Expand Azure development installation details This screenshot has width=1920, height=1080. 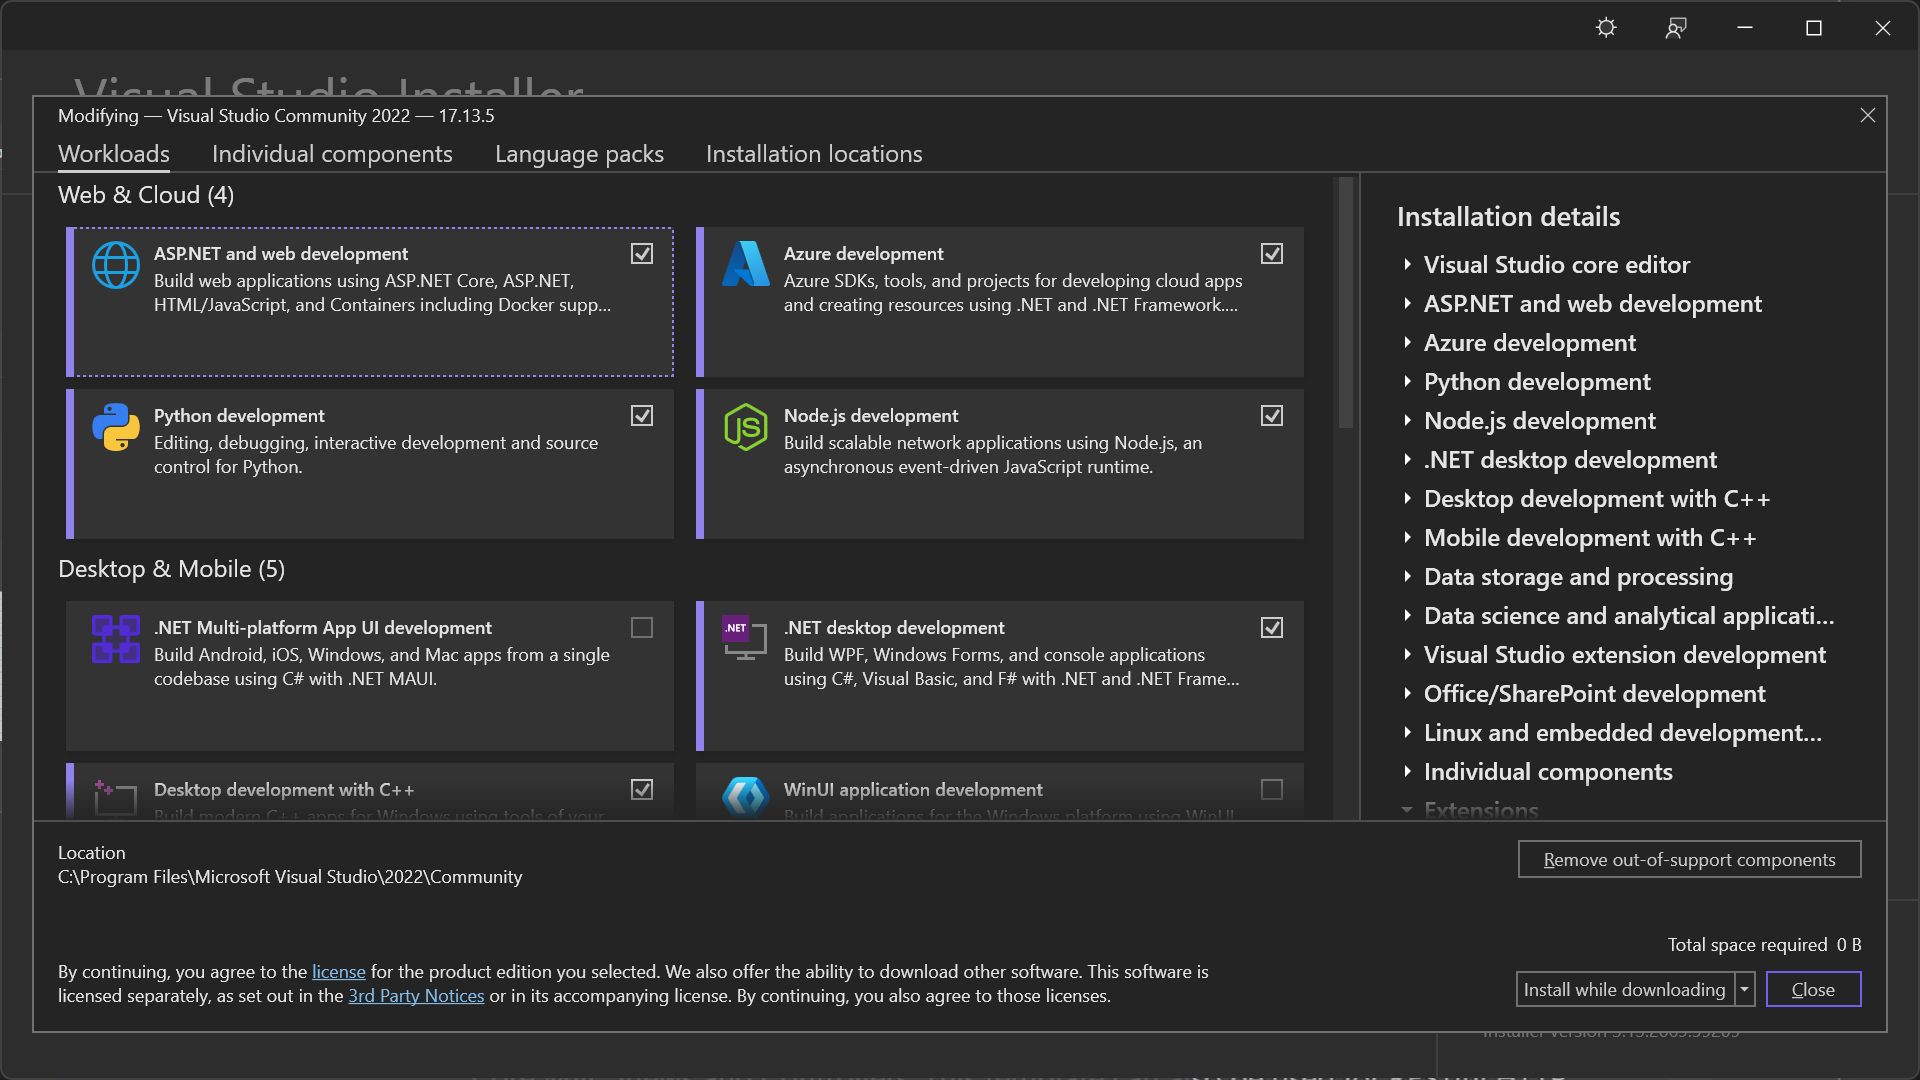point(1407,342)
